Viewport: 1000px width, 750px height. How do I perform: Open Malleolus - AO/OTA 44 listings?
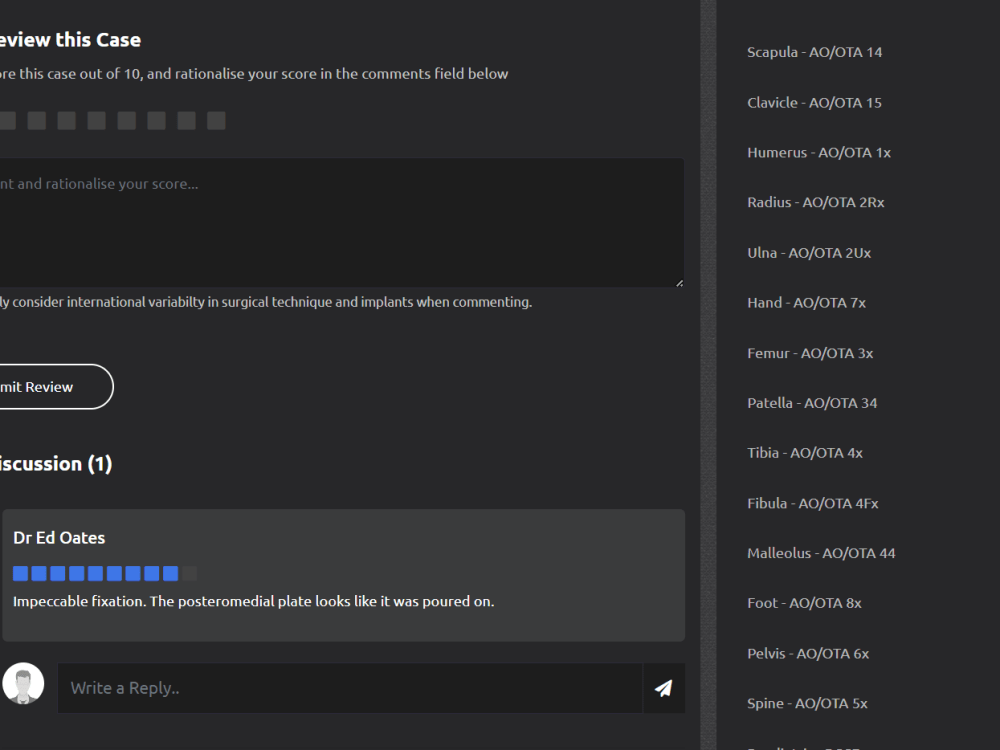pyautogui.click(x=821, y=552)
